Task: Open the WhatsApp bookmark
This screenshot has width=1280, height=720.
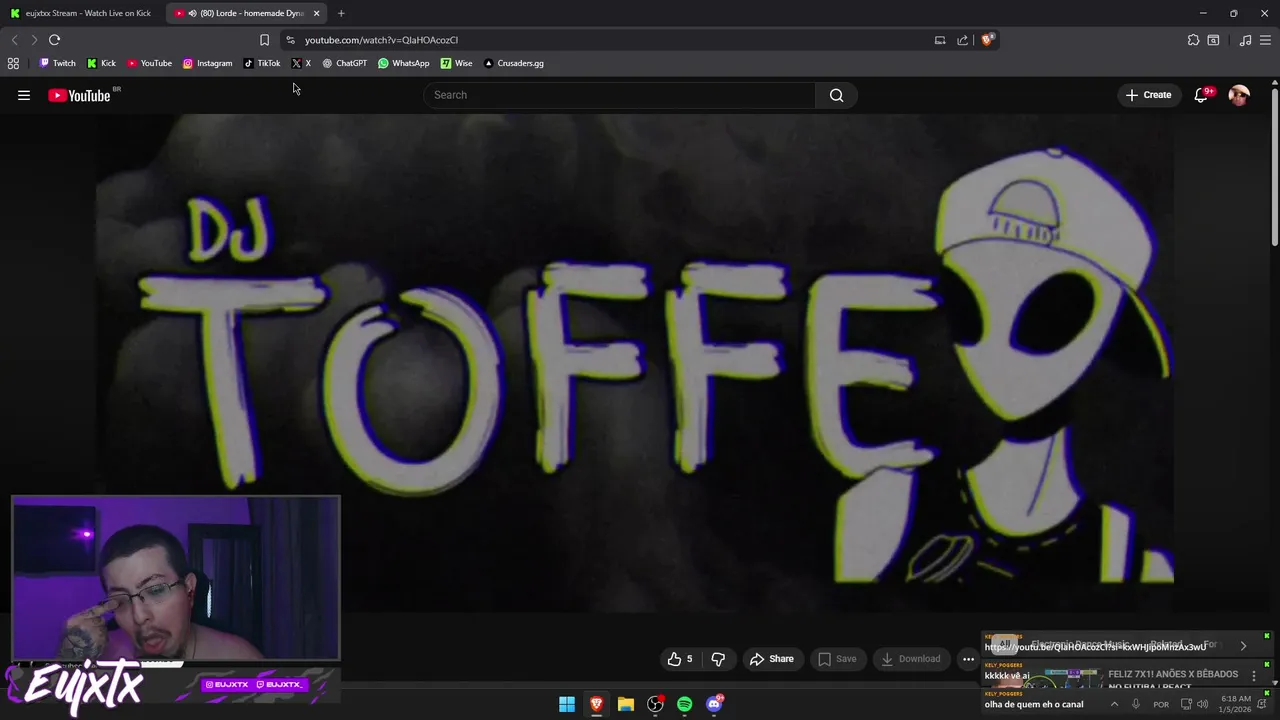Action: [403, 63]
